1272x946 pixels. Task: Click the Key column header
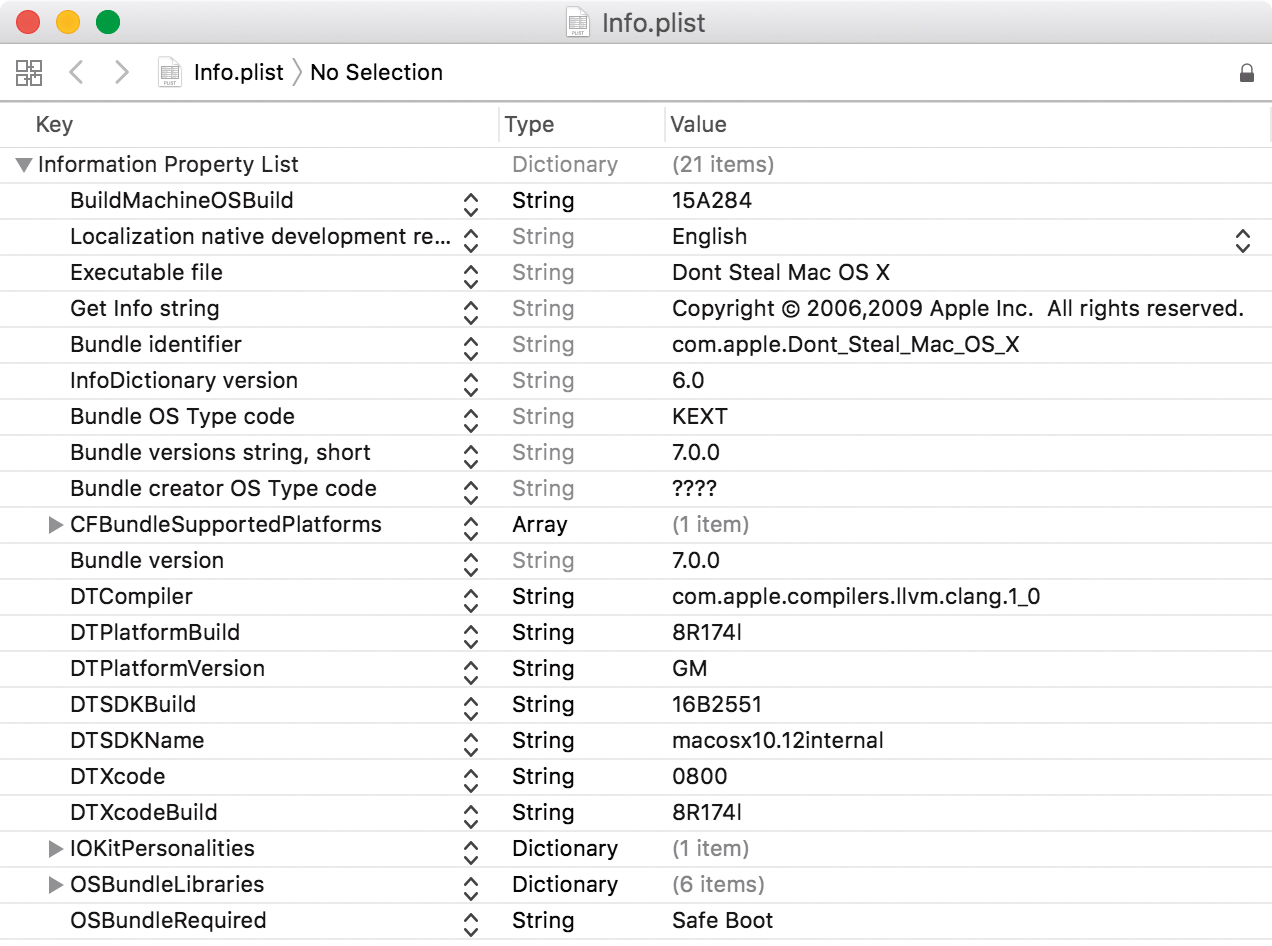coord(54,124)
